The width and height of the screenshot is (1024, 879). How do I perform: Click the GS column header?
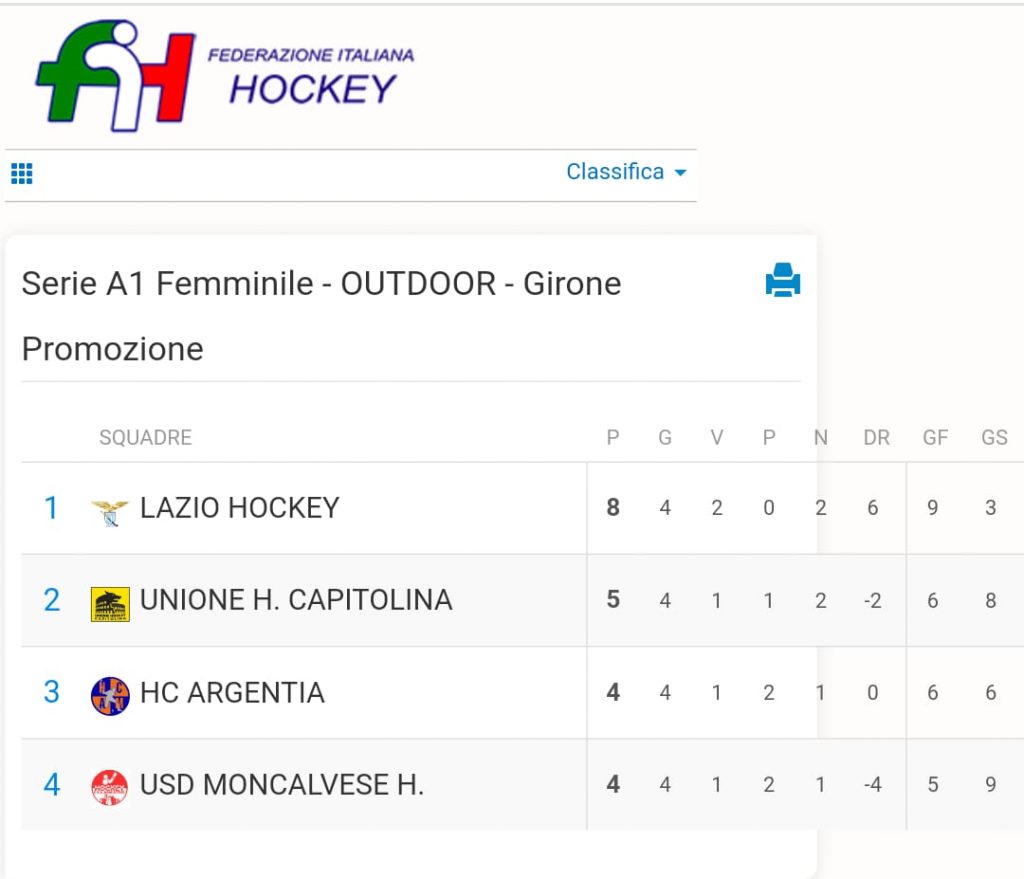[994, 438]
